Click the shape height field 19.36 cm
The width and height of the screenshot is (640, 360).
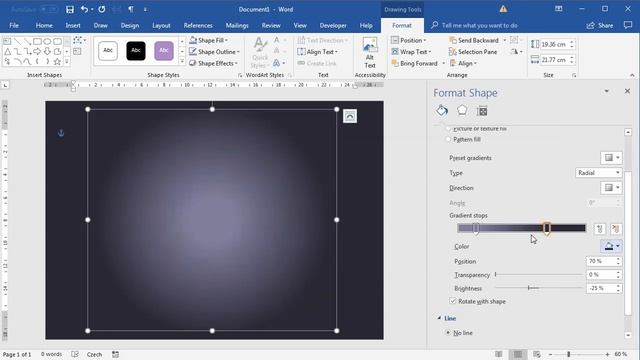pos(554,44)
